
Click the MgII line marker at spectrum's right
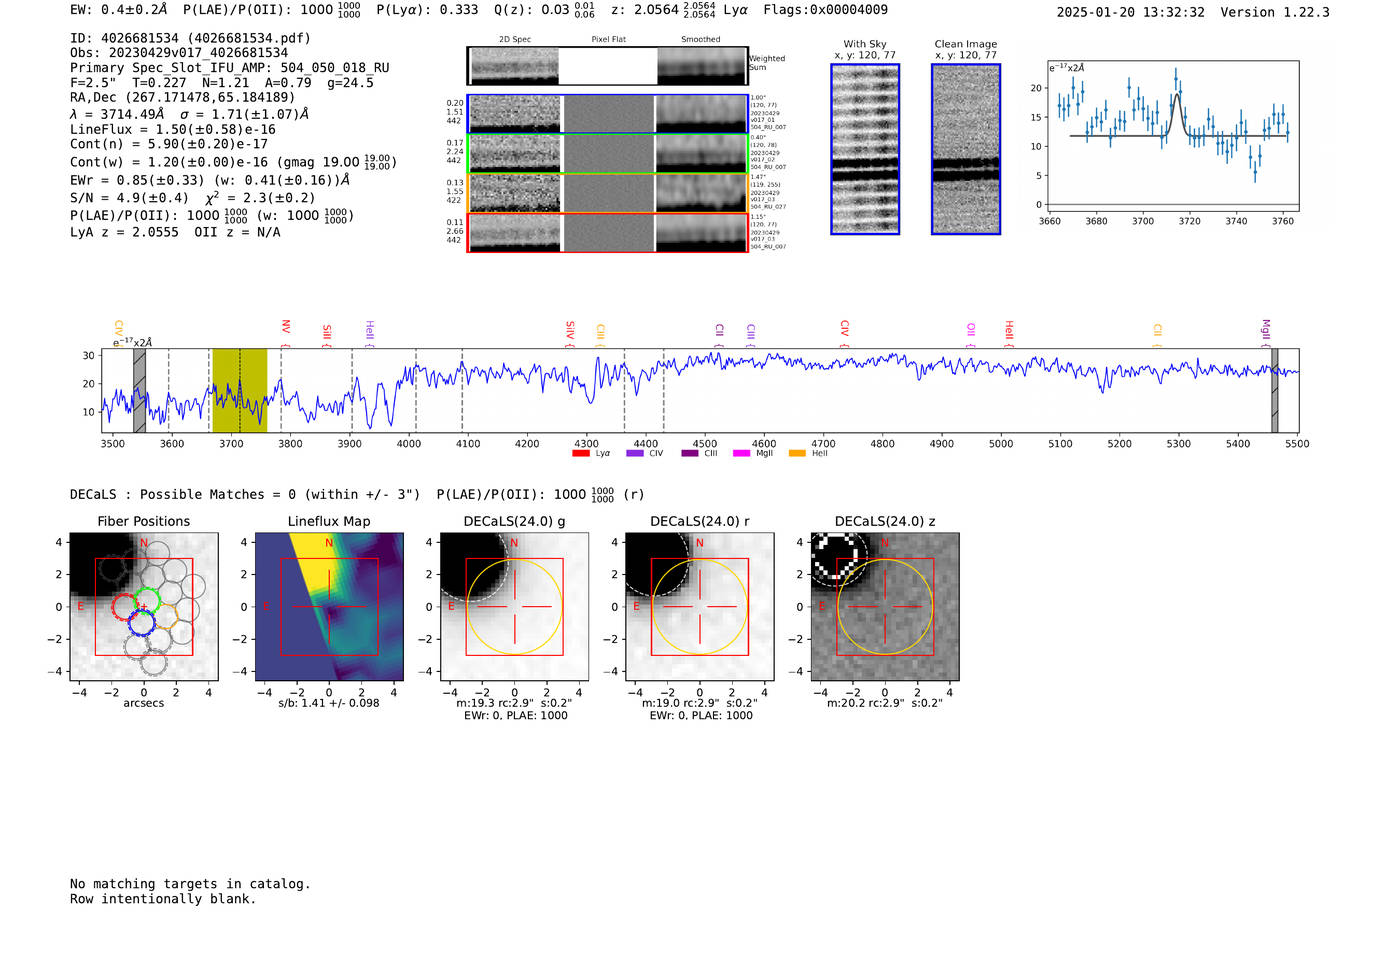[x=1265, y=330]
